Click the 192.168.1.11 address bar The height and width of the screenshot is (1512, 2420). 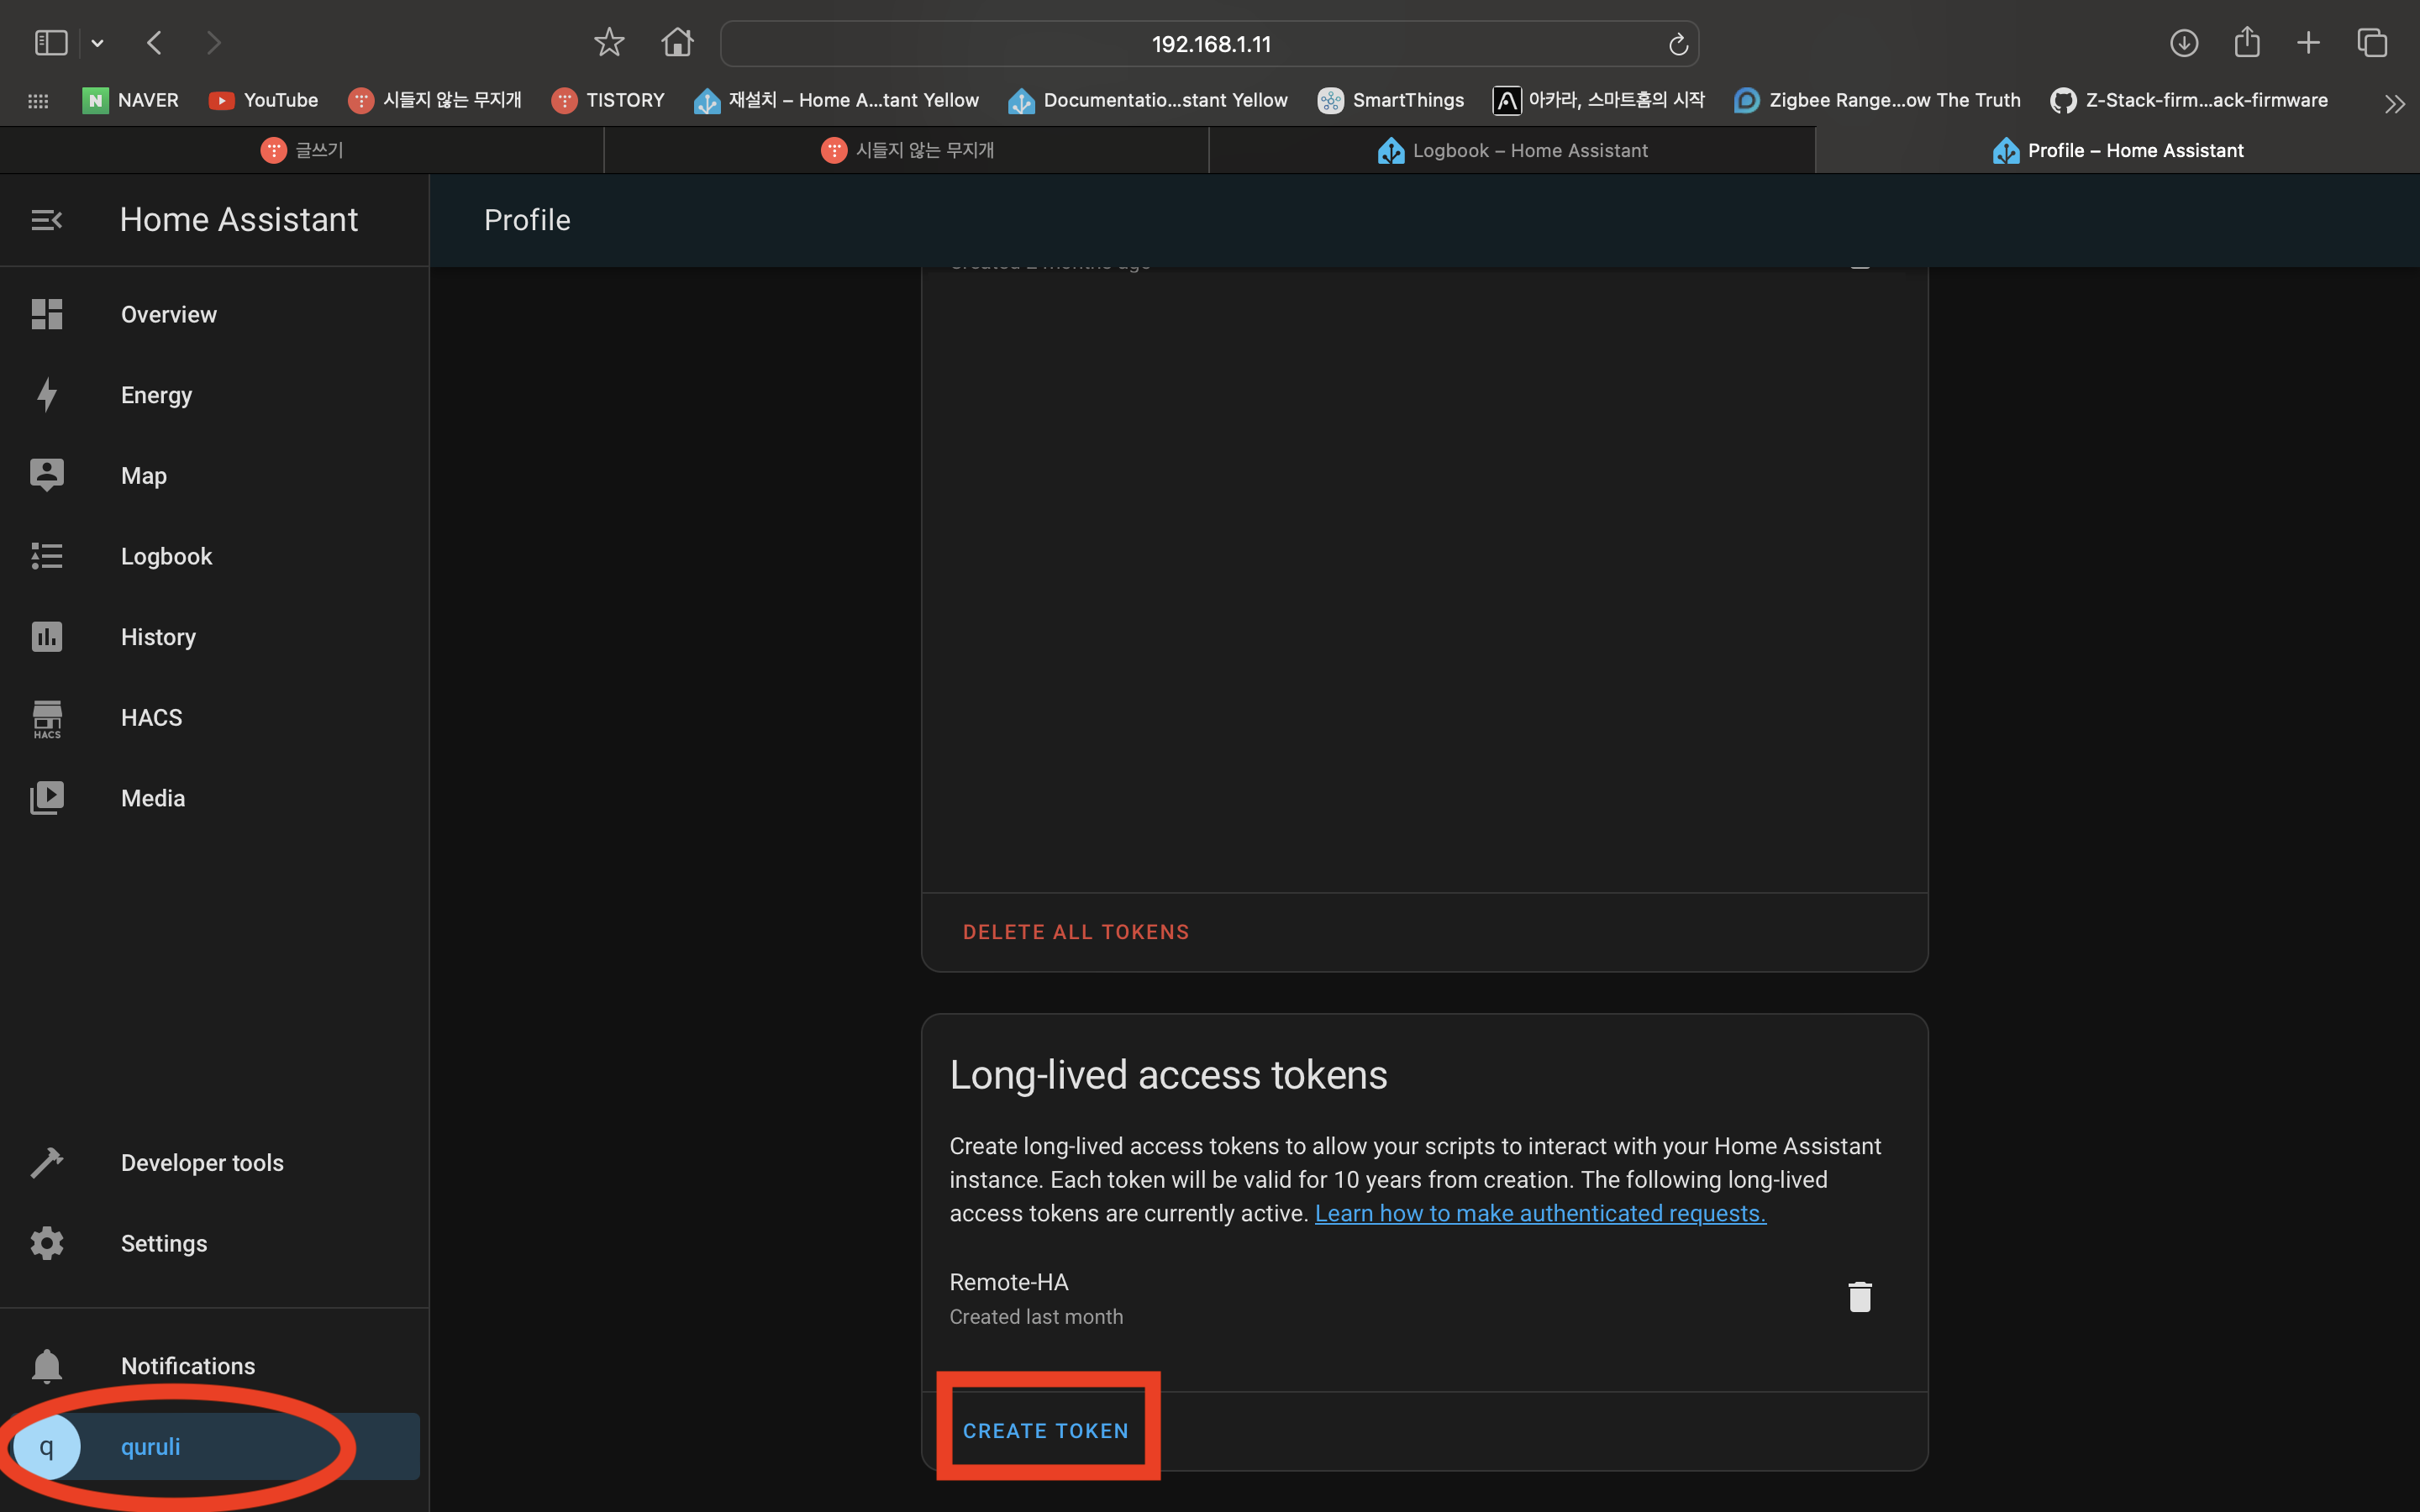(x=1209, y=44)
